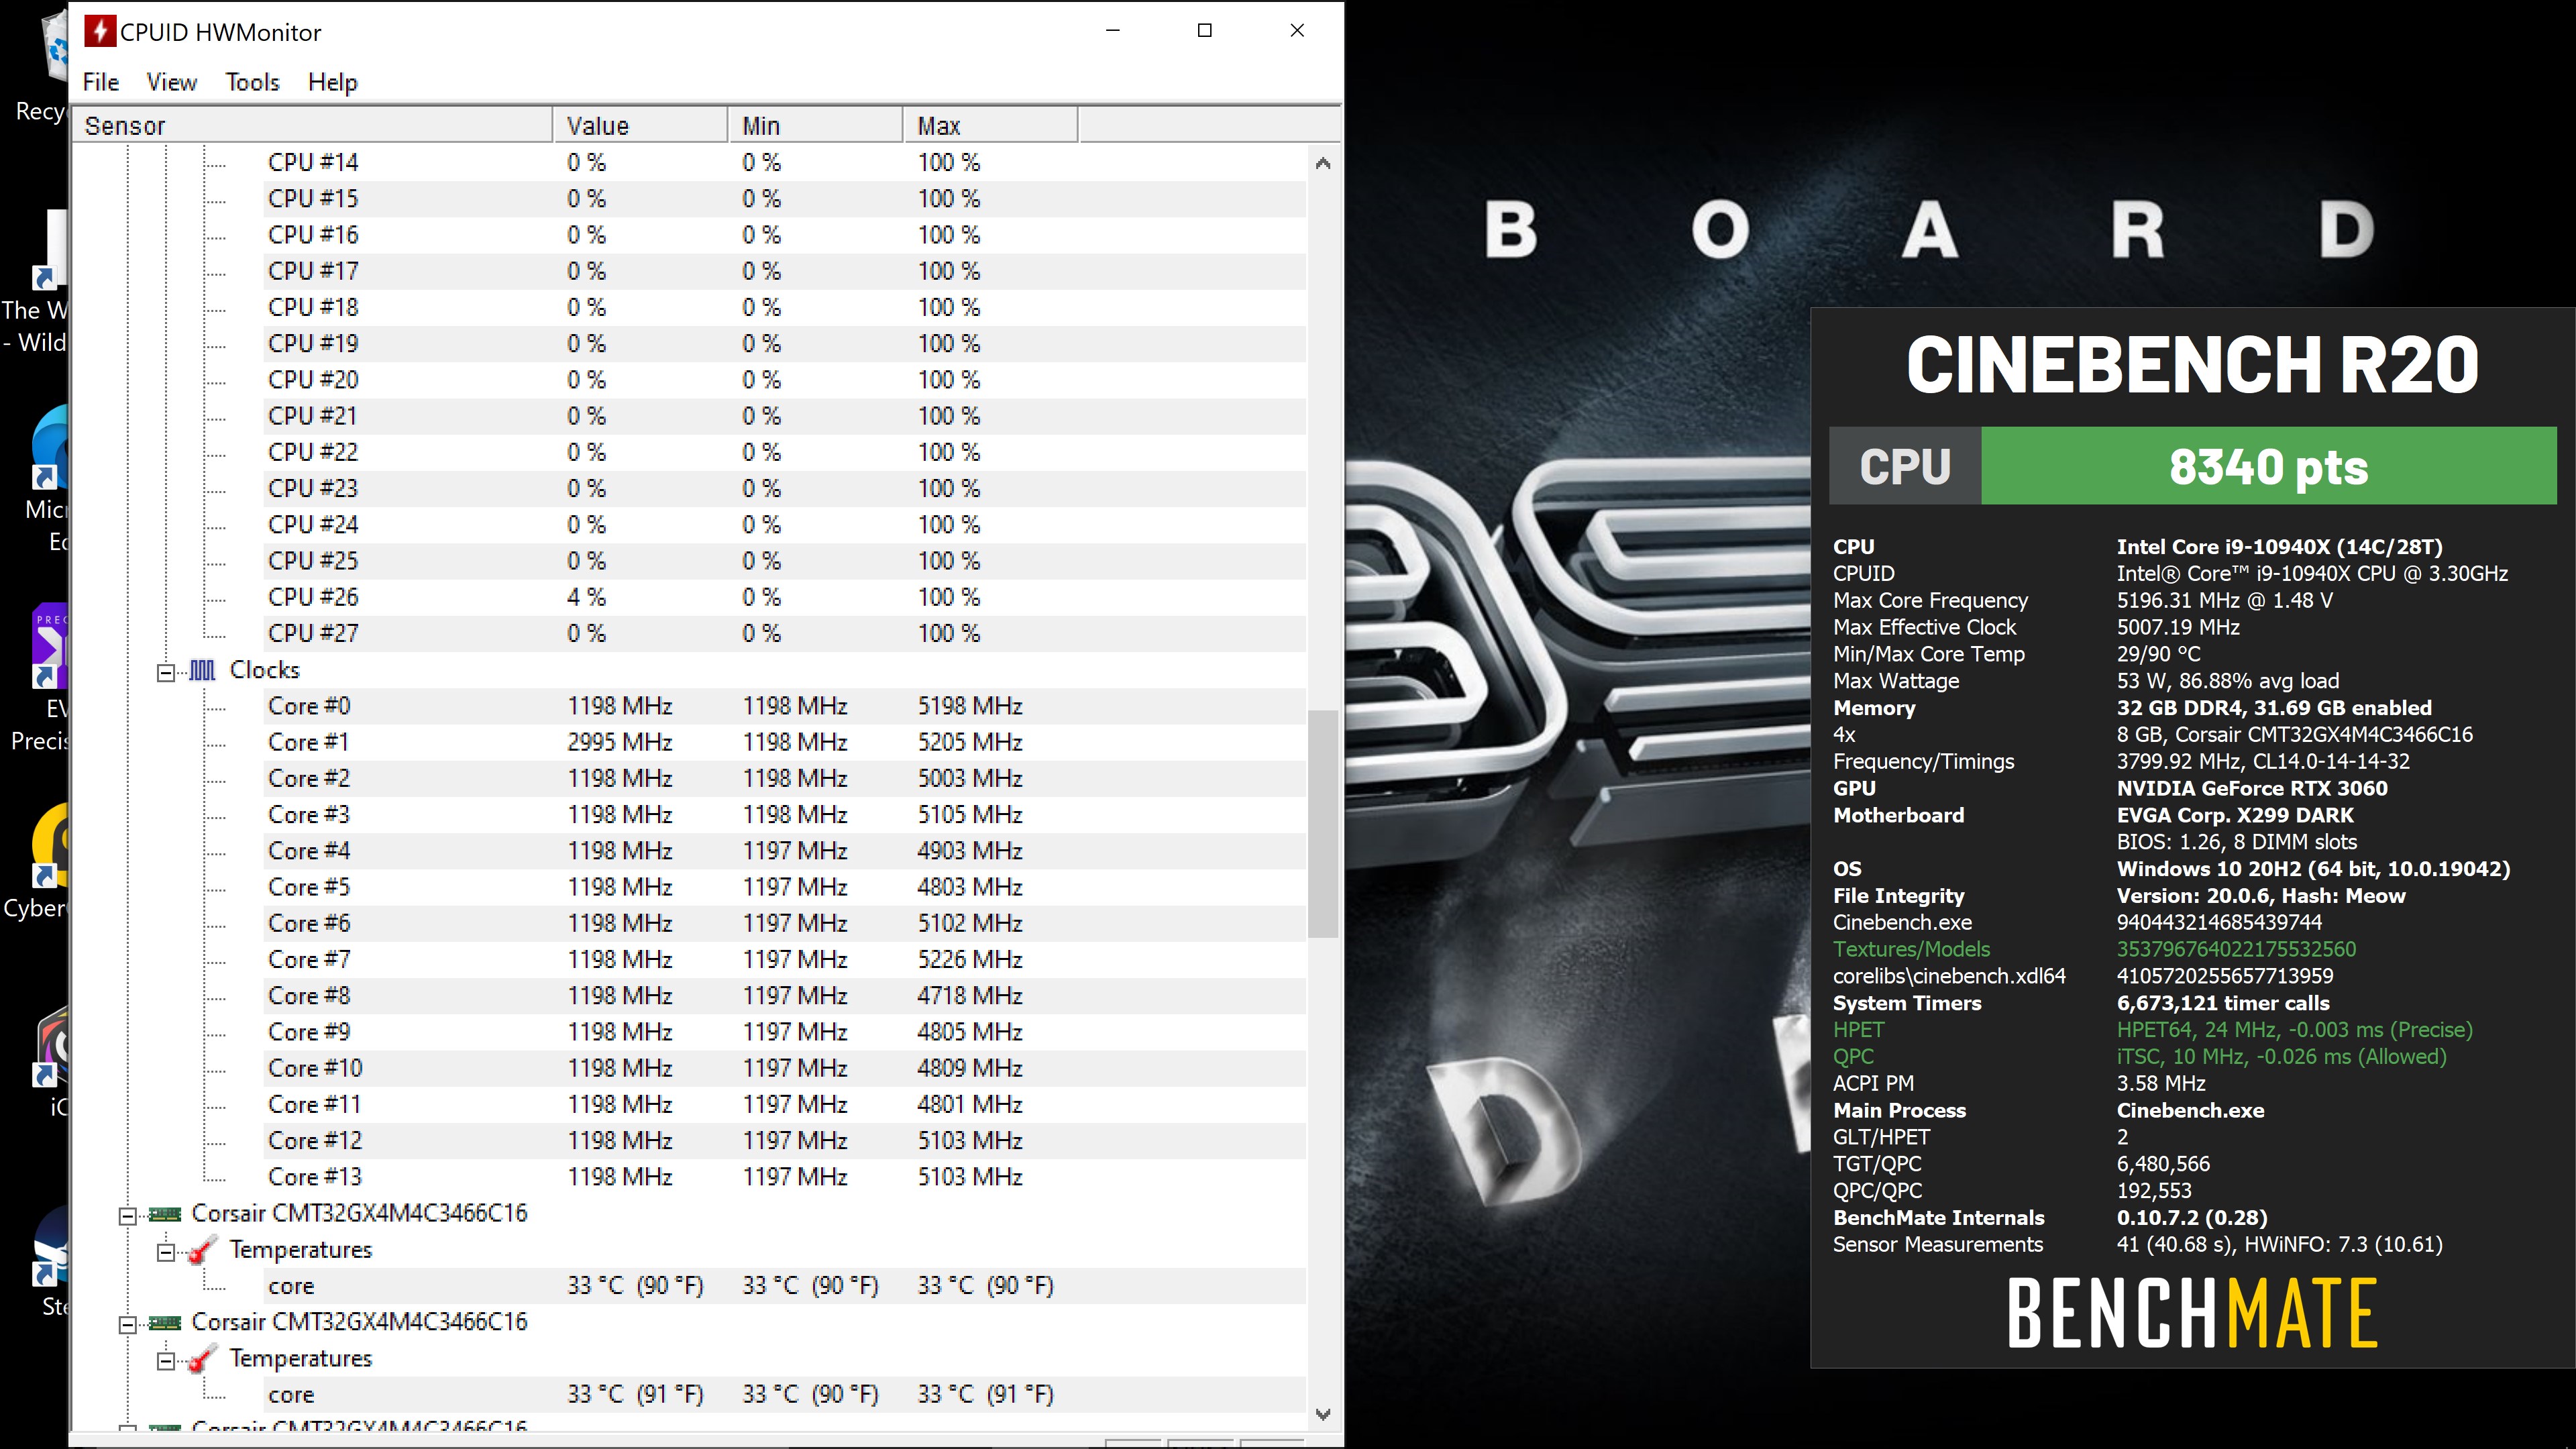Collapse first Corsair CMT32GX4M4C3466C16 node
This screenshot has width=2576, height=1449.
127,1216
